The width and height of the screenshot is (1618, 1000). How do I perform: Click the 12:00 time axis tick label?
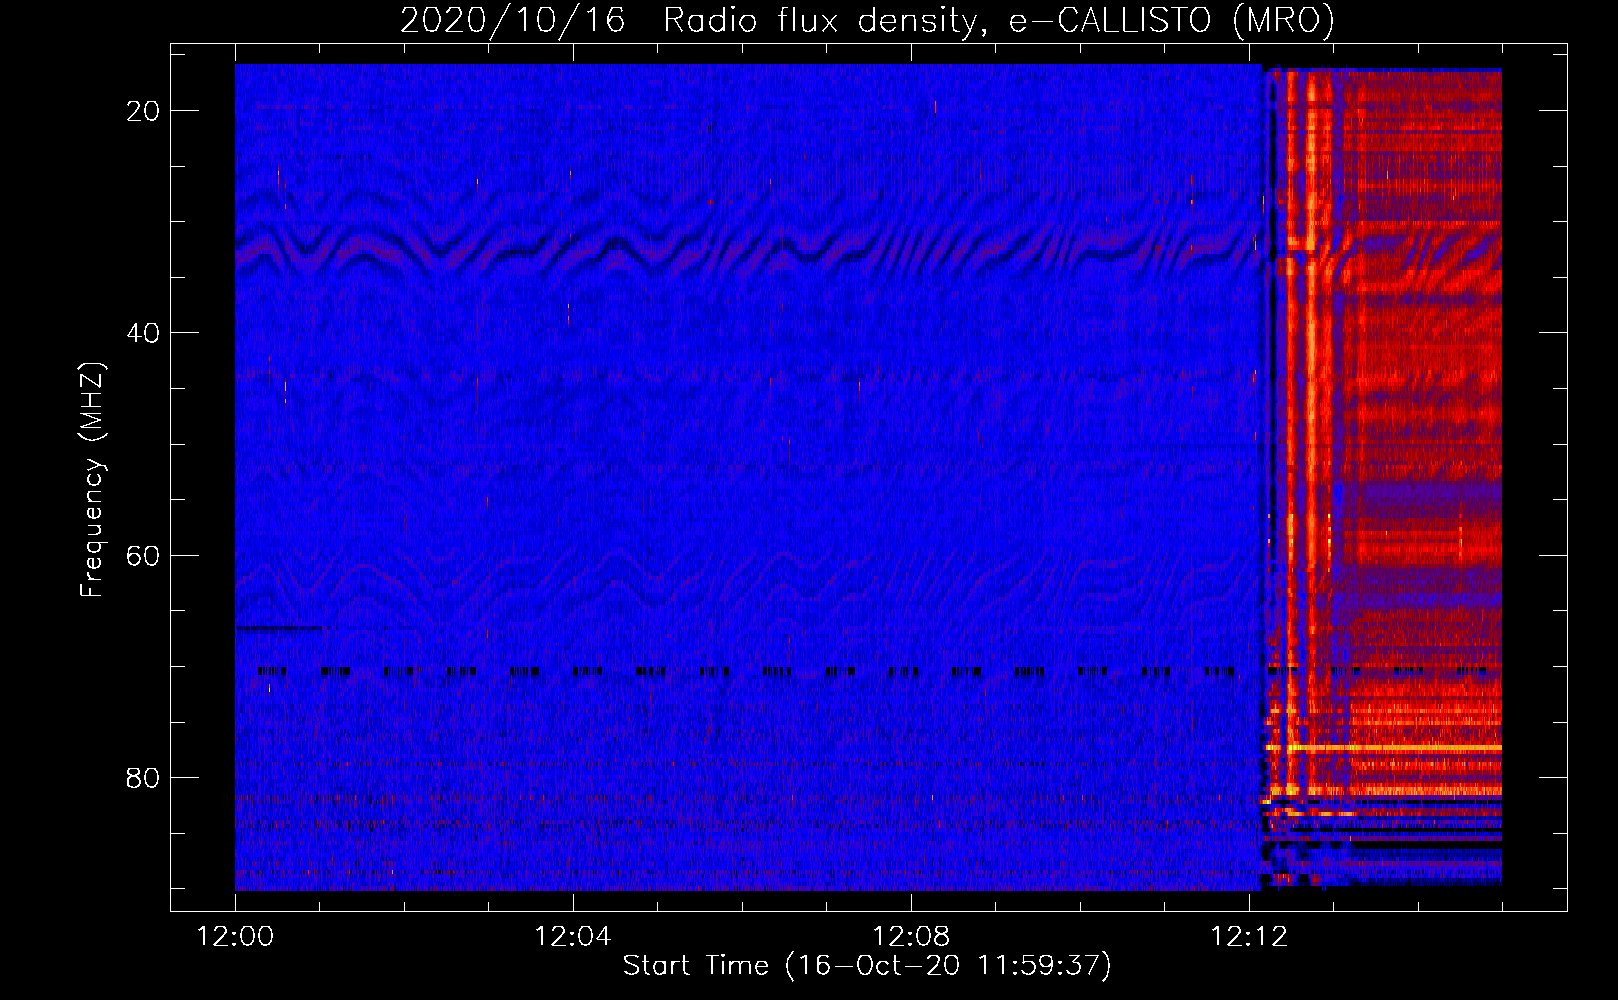(x=235, y=937)
